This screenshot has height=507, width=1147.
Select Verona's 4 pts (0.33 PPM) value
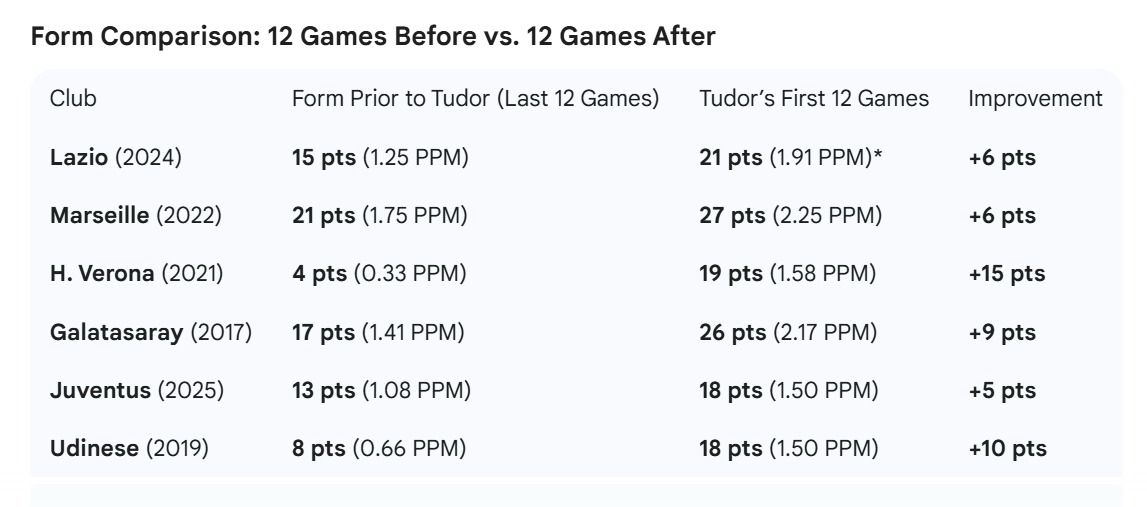(x=379, y=273)
